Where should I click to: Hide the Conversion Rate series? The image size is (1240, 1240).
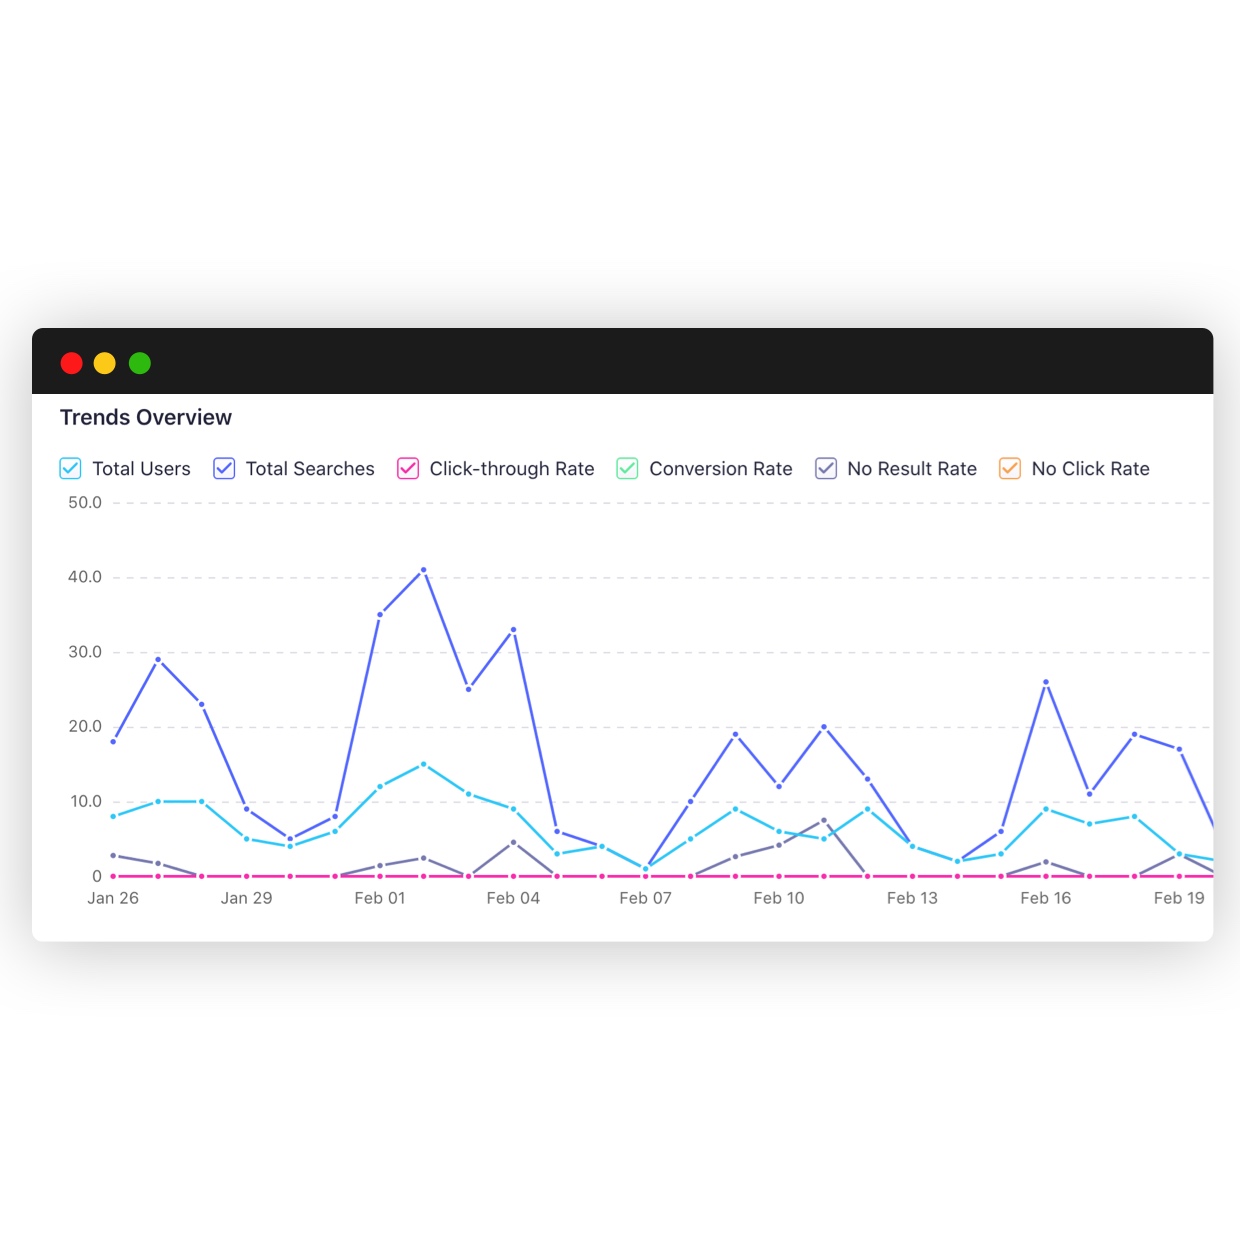click(627, 468)
